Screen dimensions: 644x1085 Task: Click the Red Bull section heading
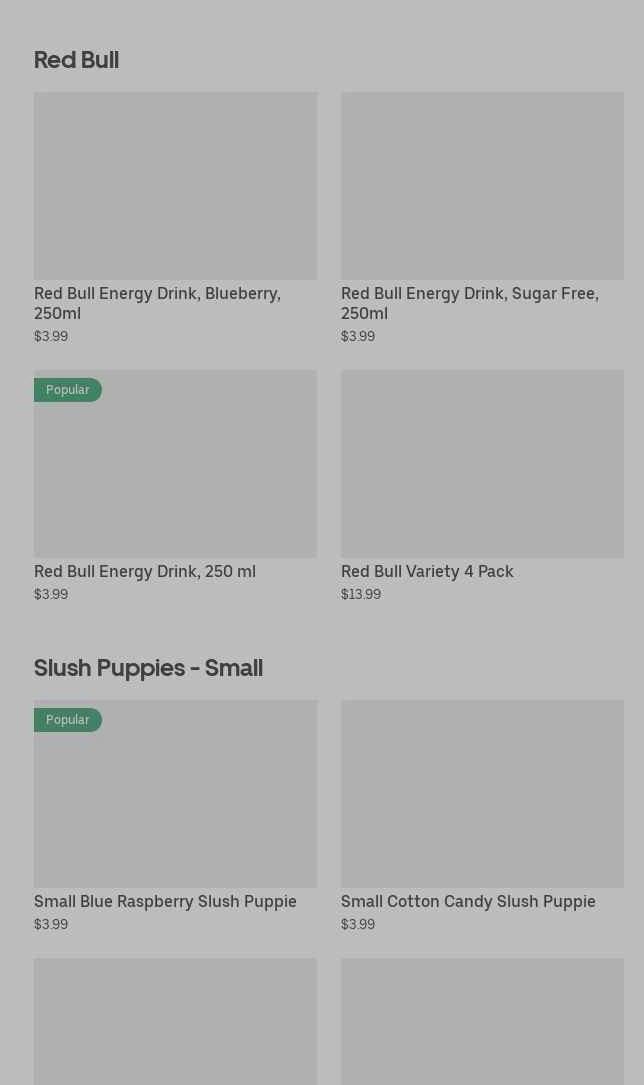point(76,60)
